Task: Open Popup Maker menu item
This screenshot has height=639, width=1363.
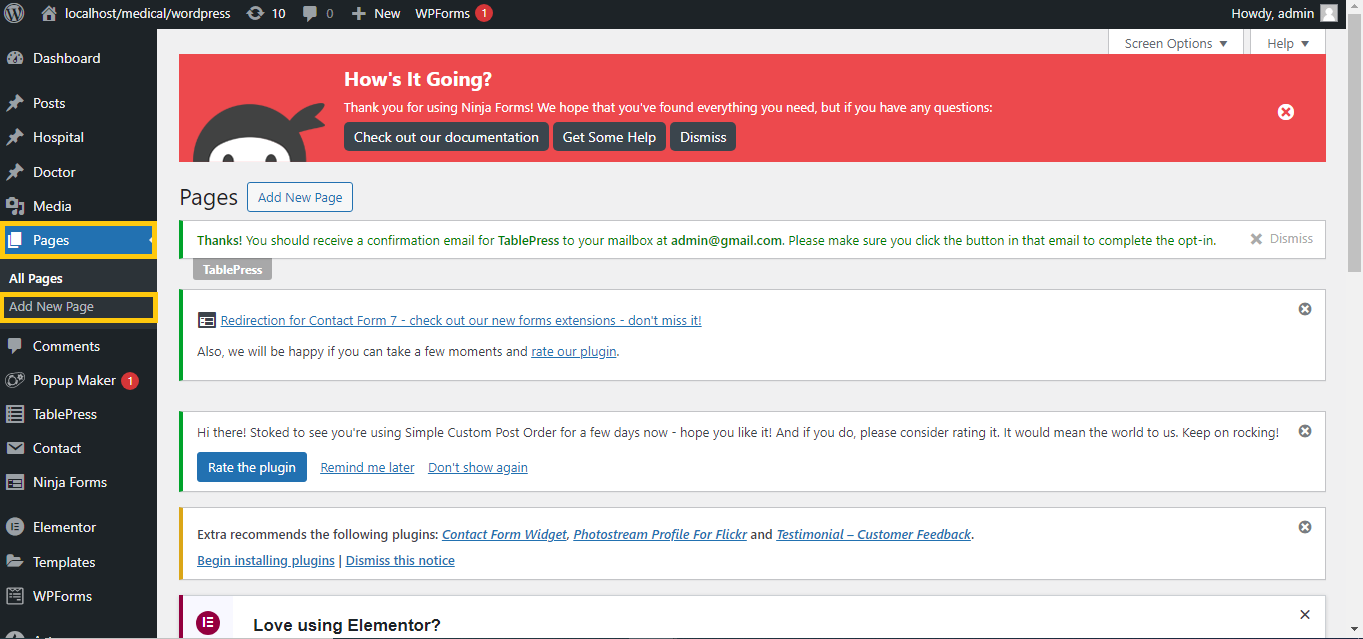Action: [x=74, y=380]
